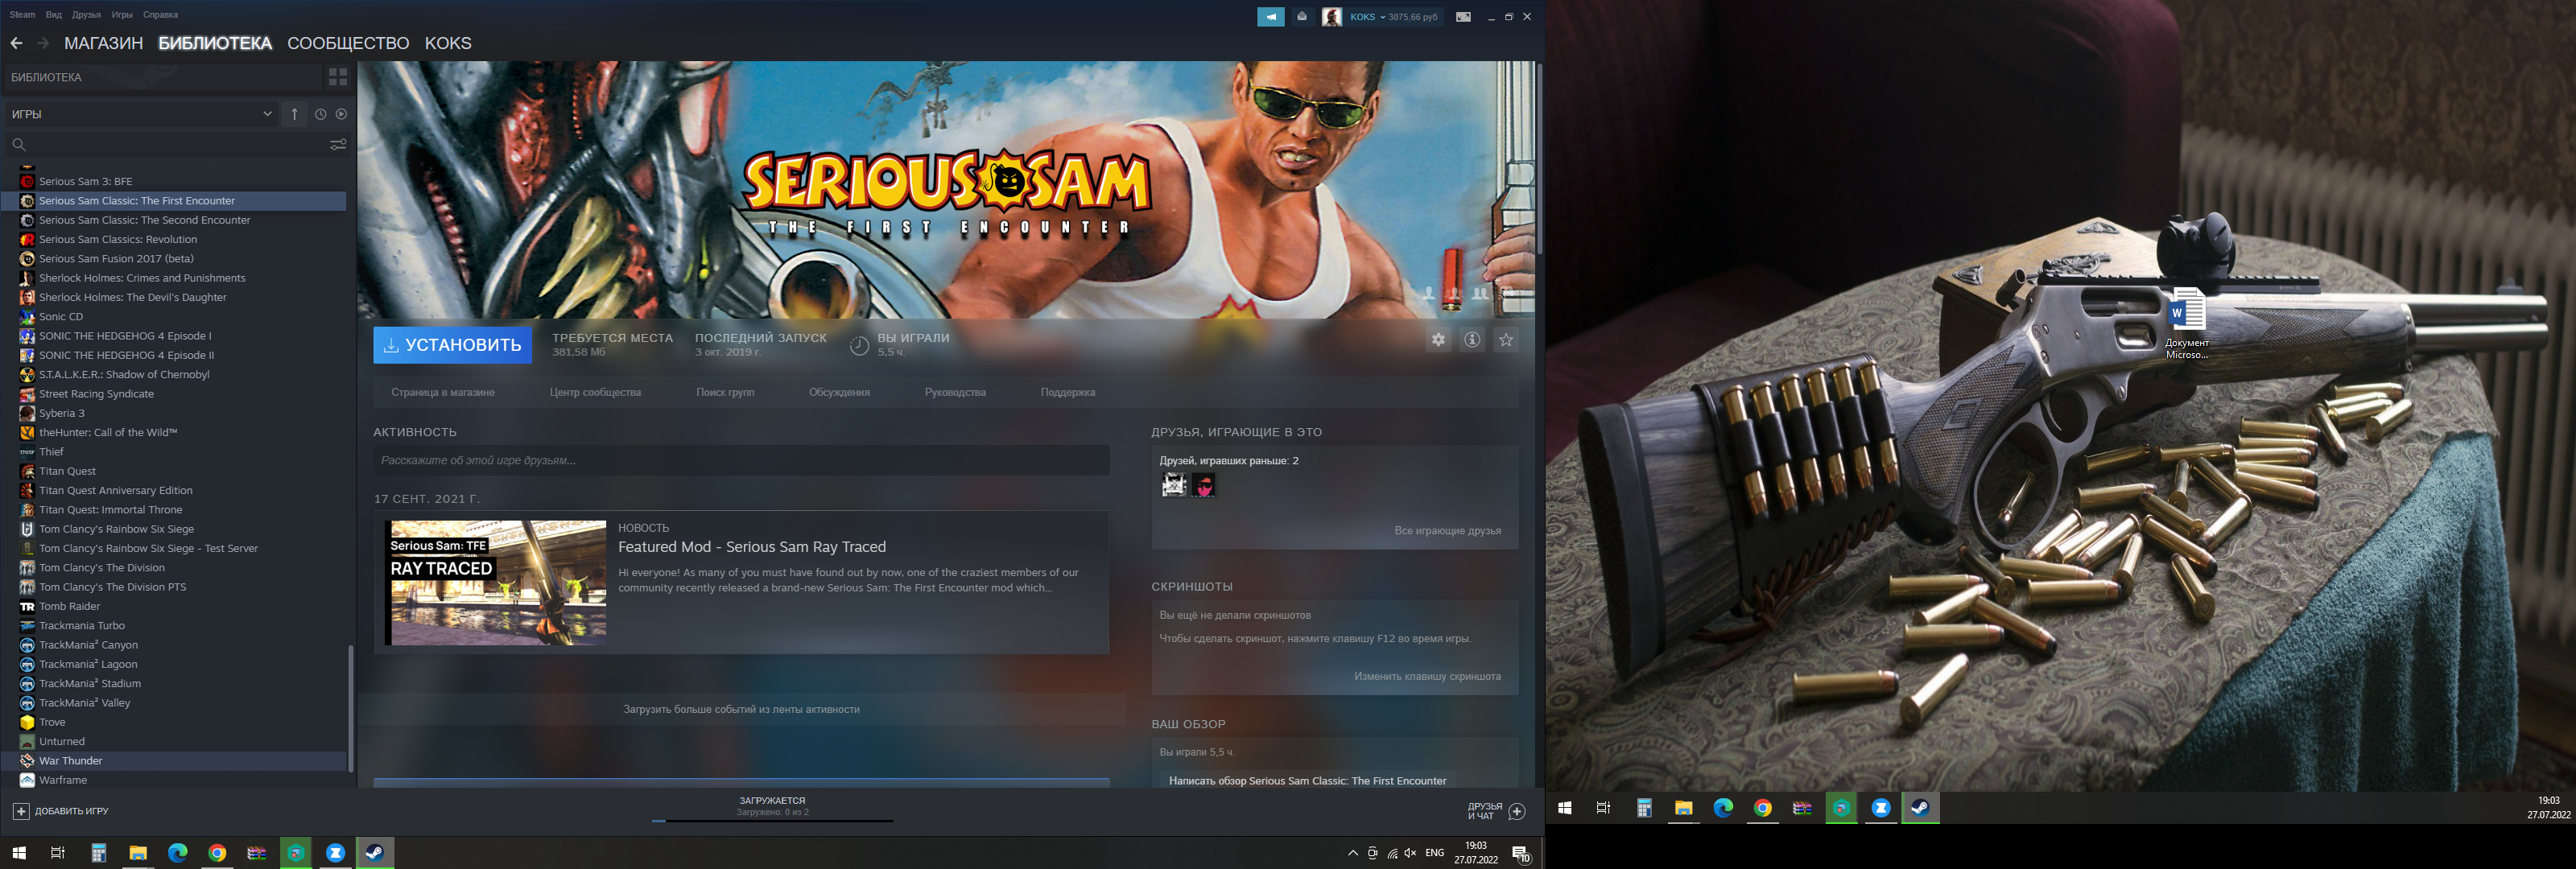Open Изменить клавишу скриншота link

coord(1427,677)
